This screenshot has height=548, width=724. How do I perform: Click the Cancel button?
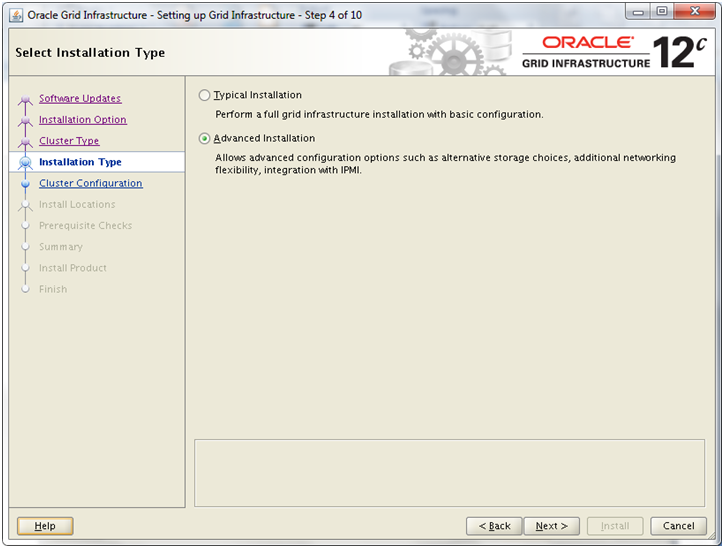point(678,526)
